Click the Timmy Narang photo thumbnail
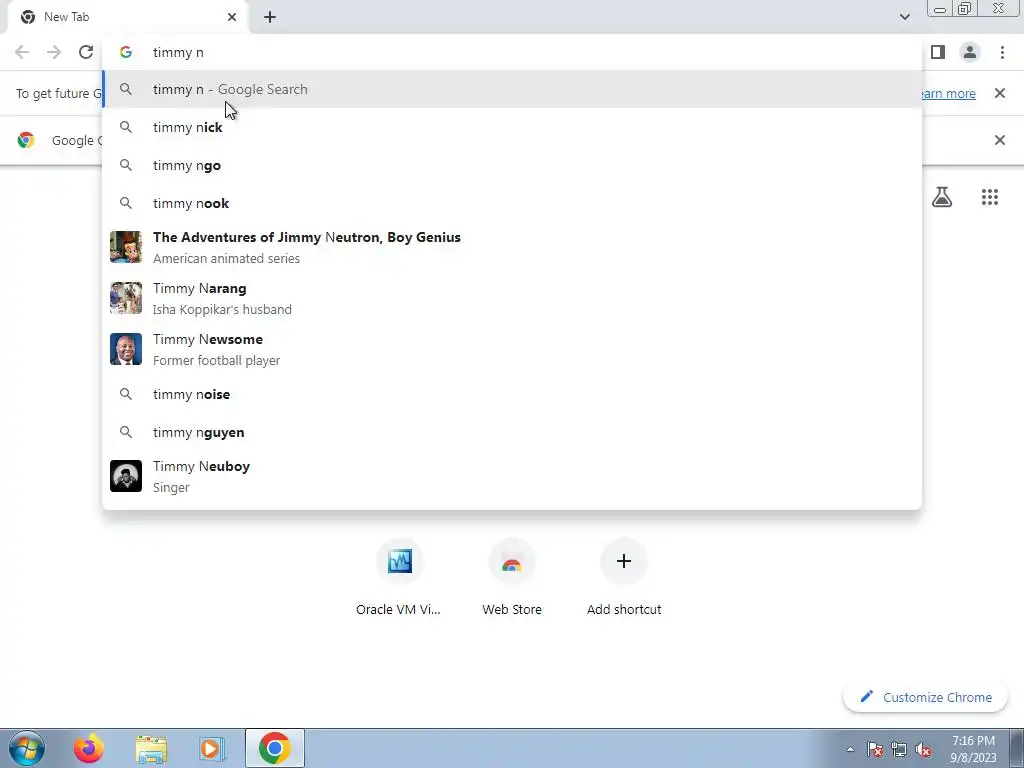The height and width of the screenshot is (768, 1024). coord(126,298)
